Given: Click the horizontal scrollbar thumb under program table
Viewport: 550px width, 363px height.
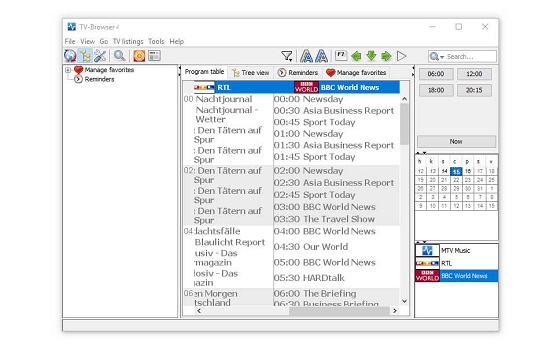Looking at the screenshot, I should pos(340,311).
